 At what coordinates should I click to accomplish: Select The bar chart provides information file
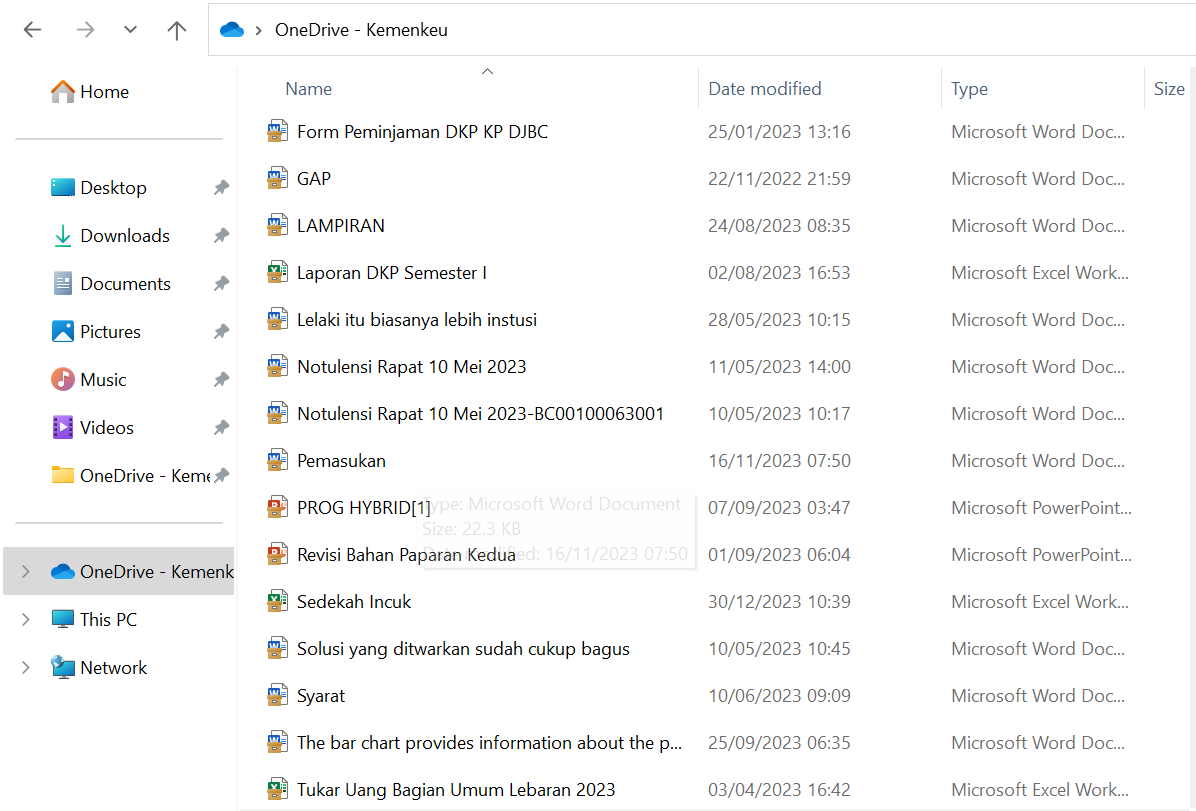(x=489, y=743)
